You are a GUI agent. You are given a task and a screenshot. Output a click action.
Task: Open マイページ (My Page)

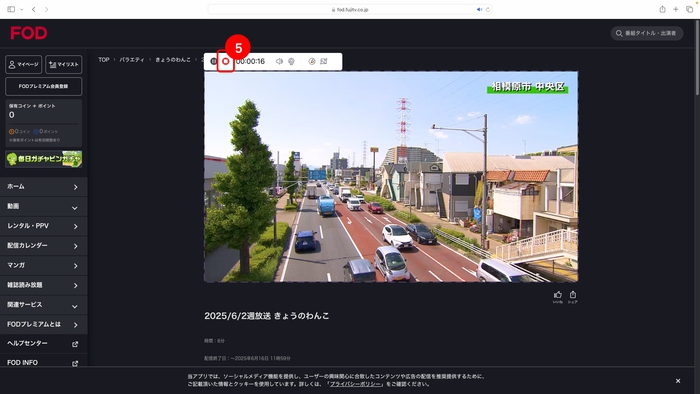pos(24,64)
